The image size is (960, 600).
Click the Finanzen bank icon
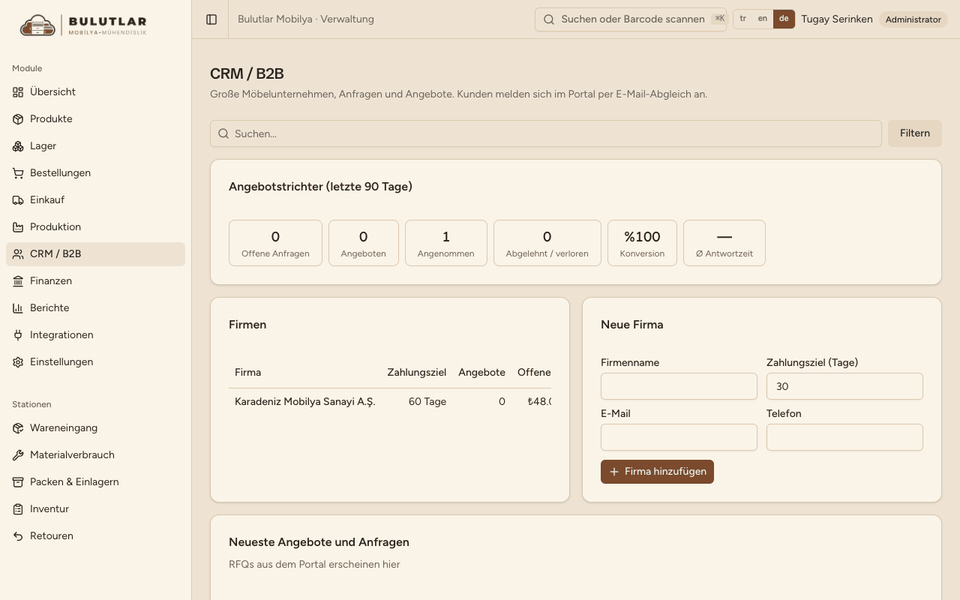point(18,280)
